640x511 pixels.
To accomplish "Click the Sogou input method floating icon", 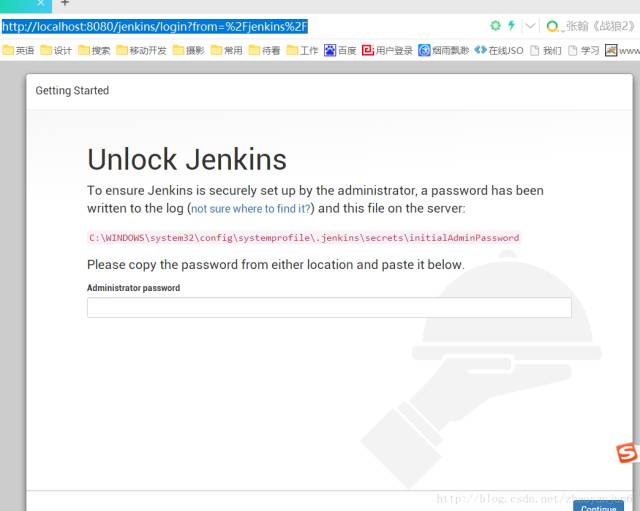I will point(627,453).
